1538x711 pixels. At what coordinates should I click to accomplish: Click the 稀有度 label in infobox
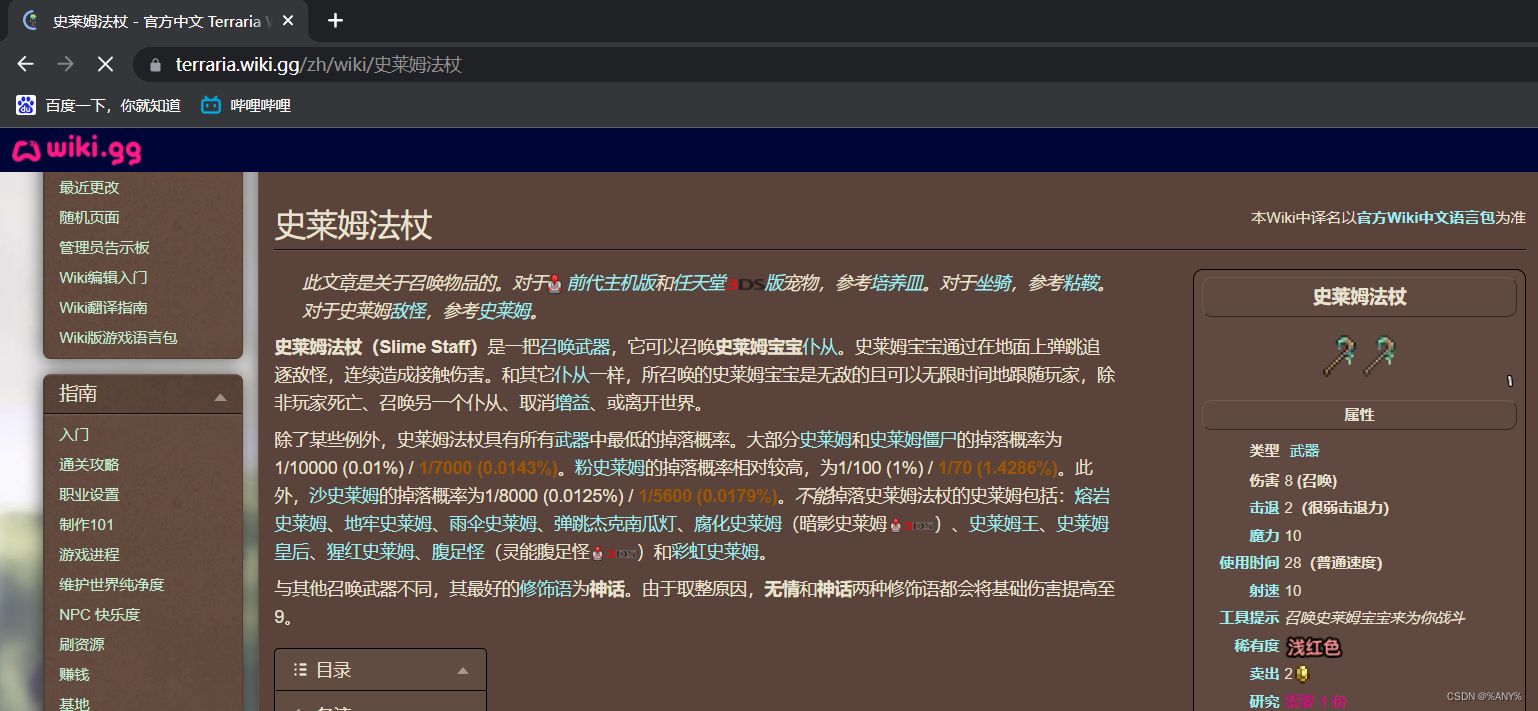[1257, 646]
